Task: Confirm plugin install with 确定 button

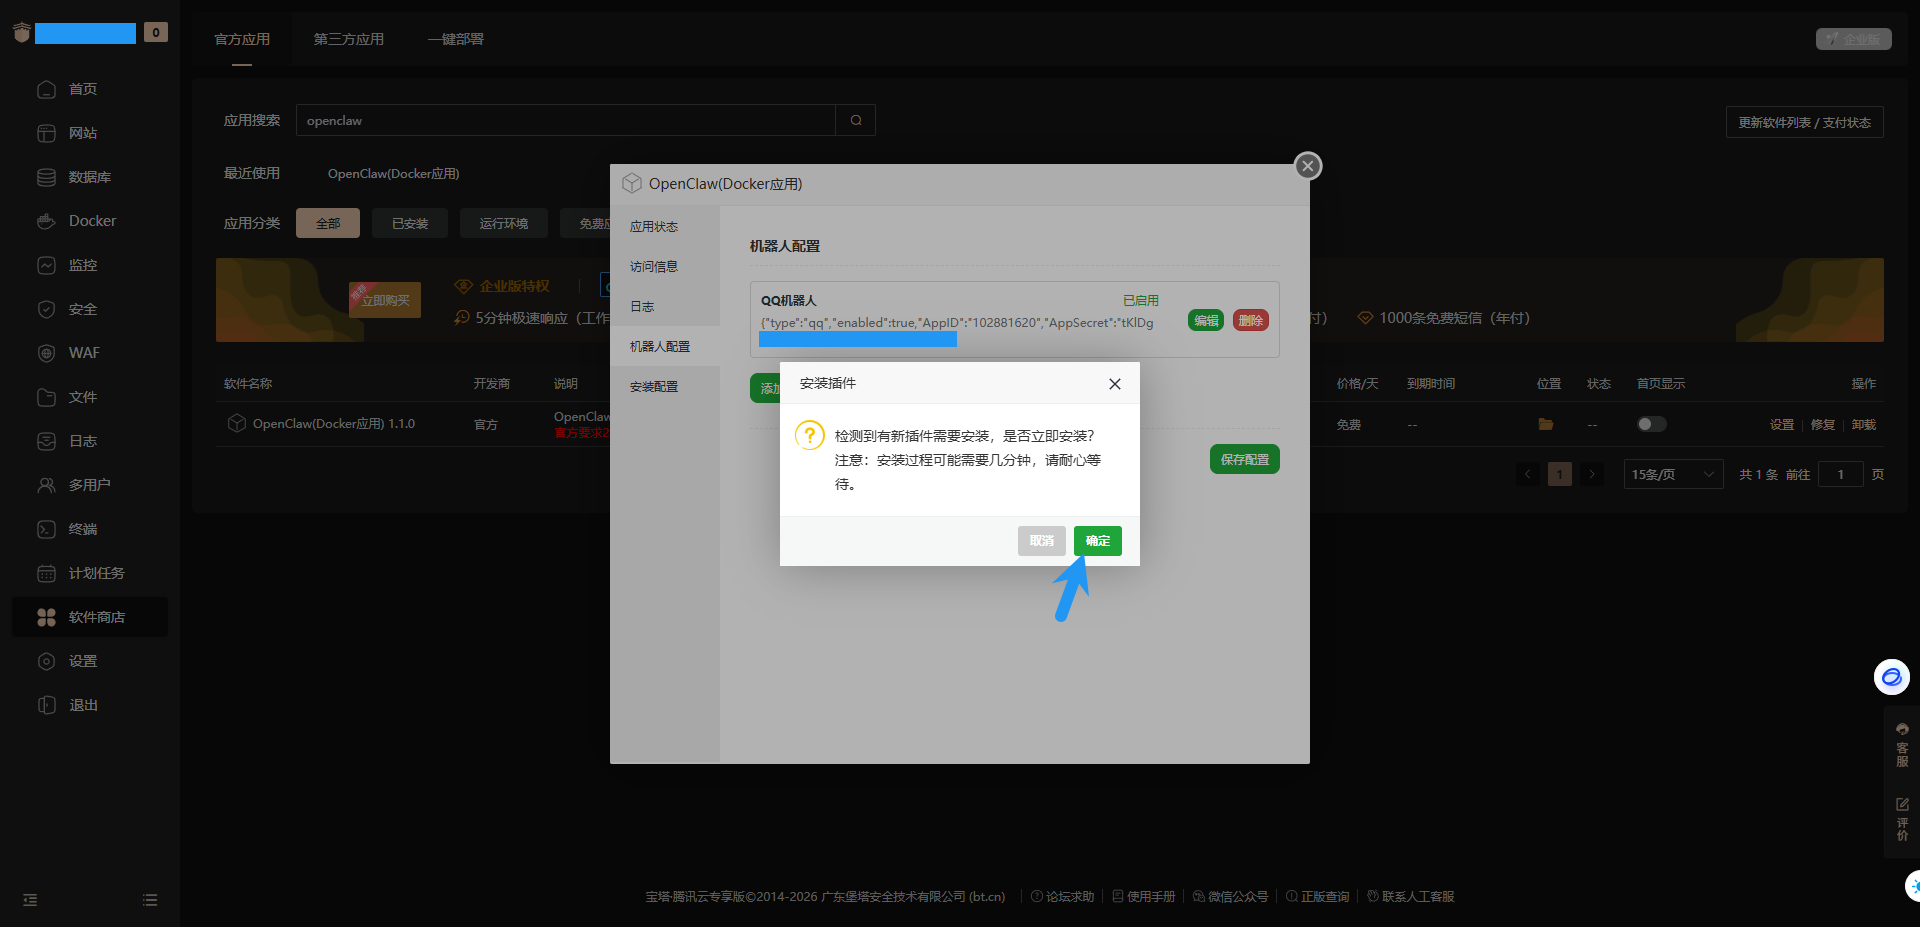Action: coord(1097,541)
